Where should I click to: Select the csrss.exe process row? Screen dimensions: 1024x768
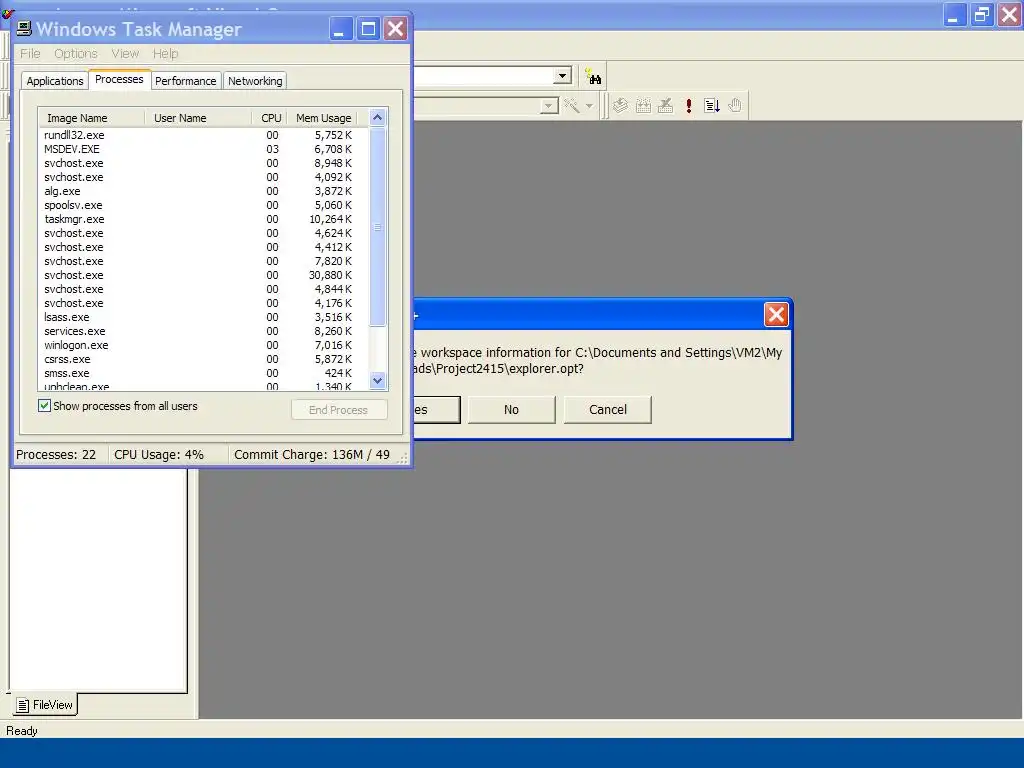(203, 359)
